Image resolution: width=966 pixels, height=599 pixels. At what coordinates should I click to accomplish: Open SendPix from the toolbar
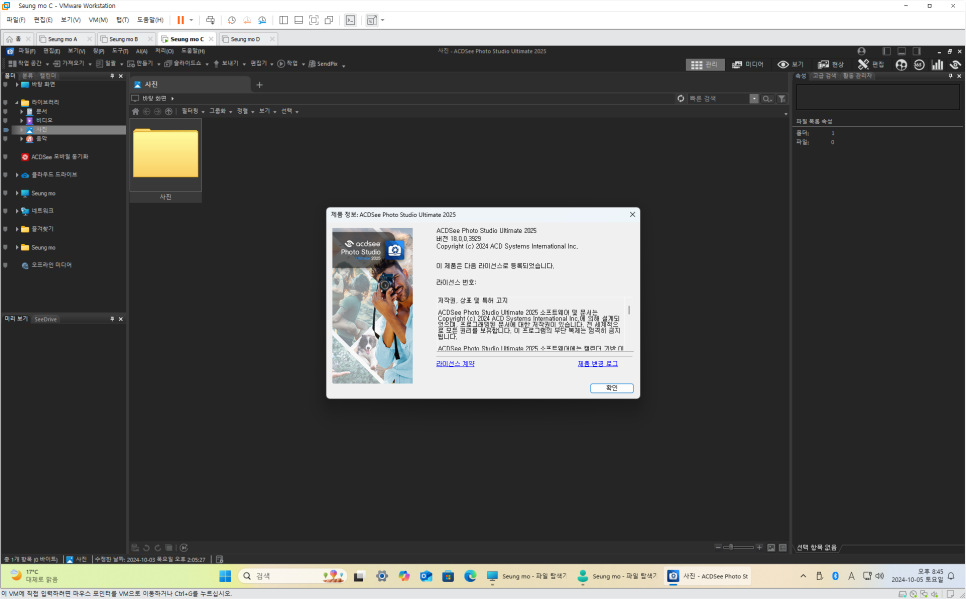[x=322, y=63]
